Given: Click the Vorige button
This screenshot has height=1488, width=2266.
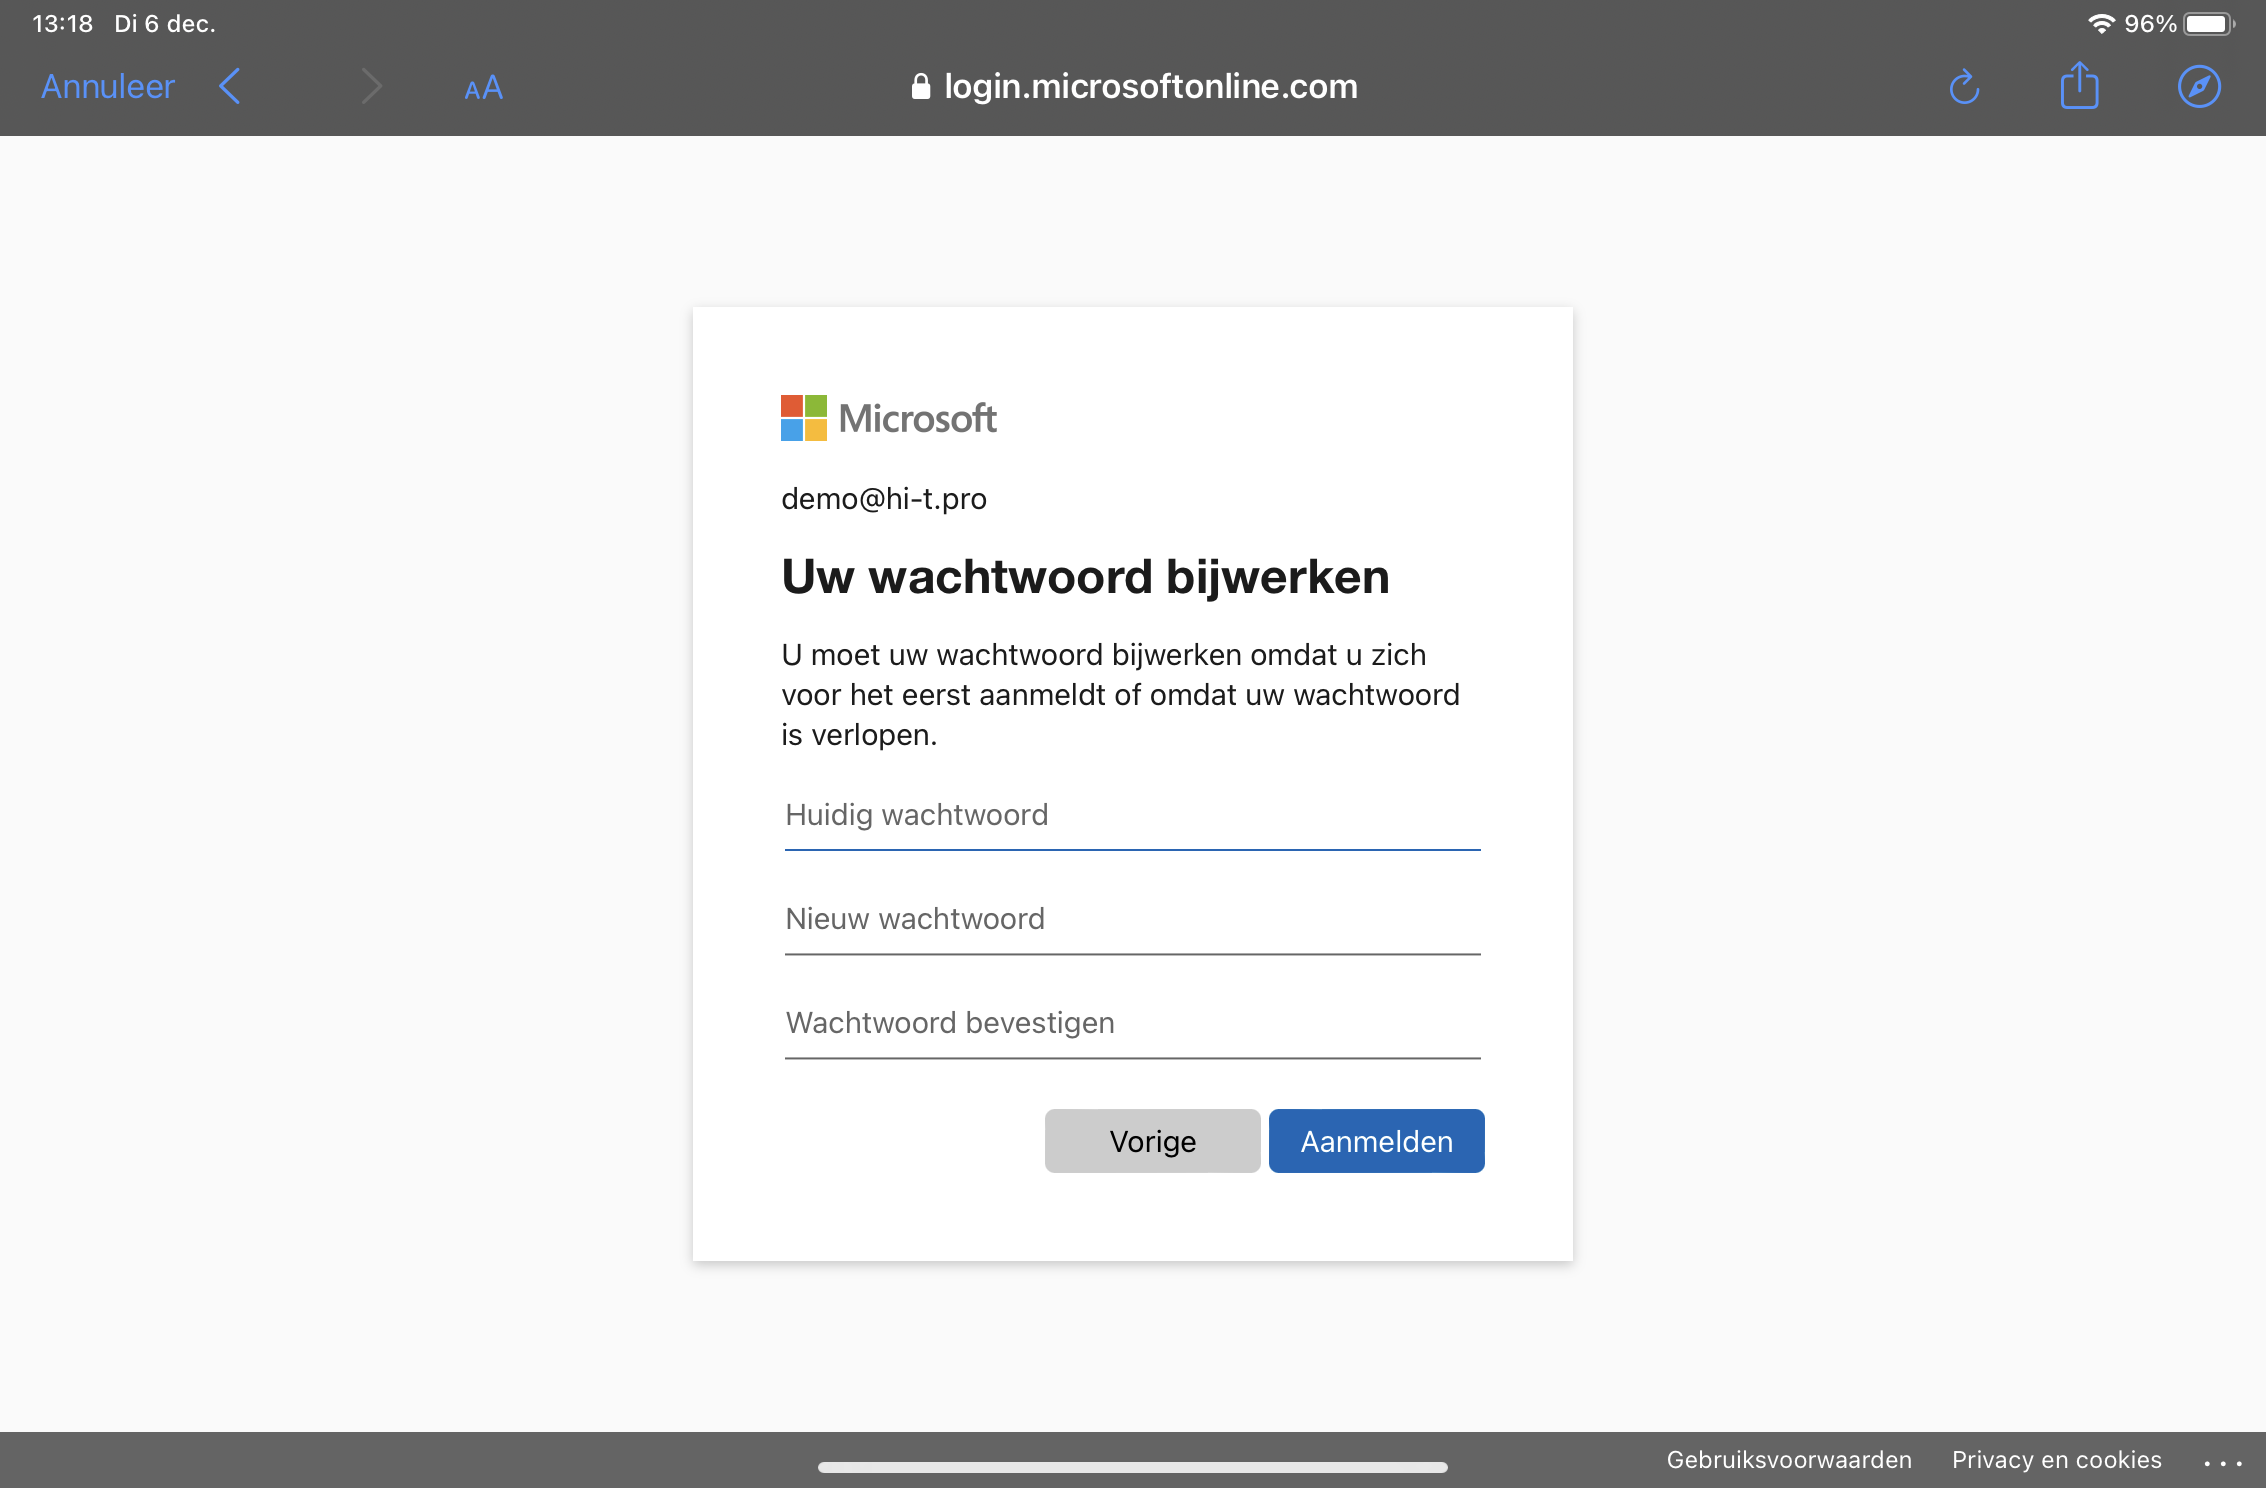Looking at the screenshot, I should [x=1152, y=1141].
